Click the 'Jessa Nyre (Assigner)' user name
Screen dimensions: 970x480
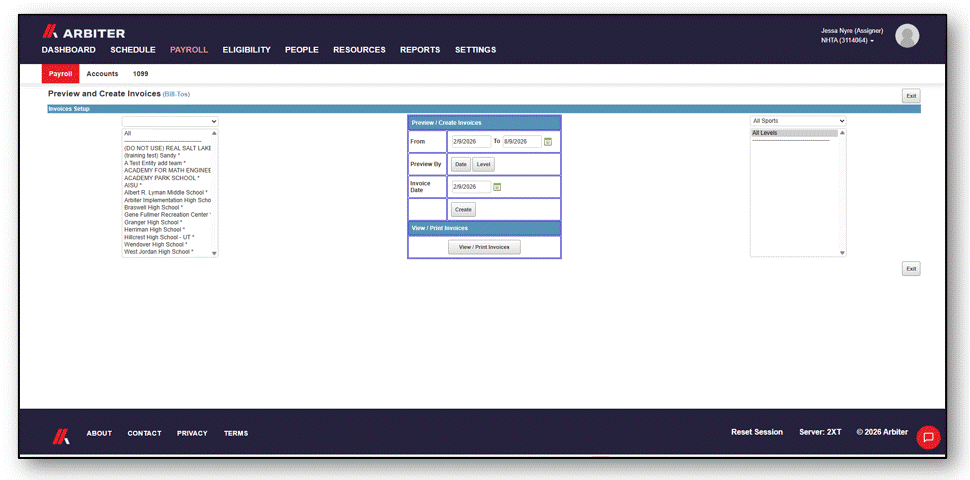(x=852, y=31)
